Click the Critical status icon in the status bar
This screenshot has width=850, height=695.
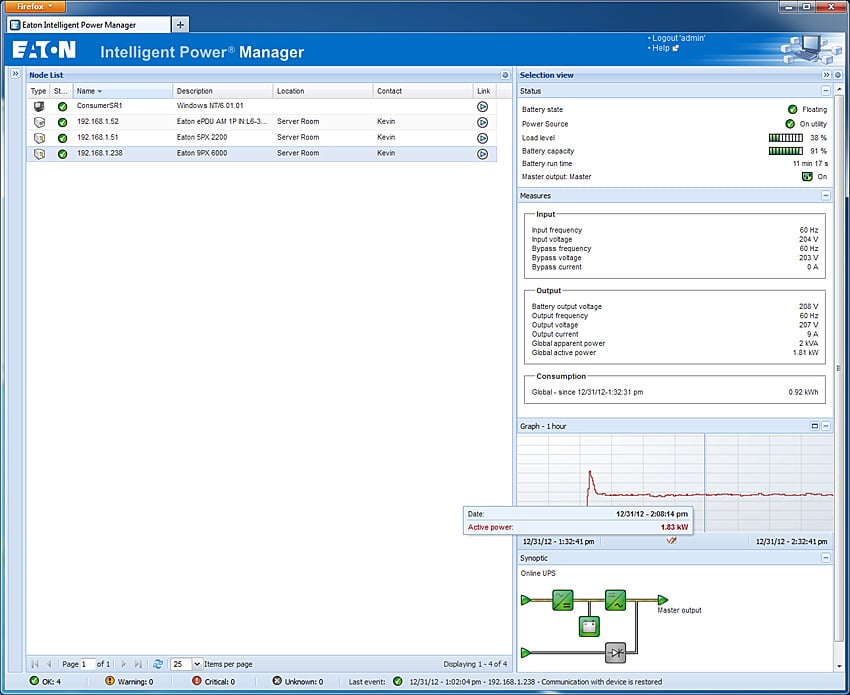197,681
